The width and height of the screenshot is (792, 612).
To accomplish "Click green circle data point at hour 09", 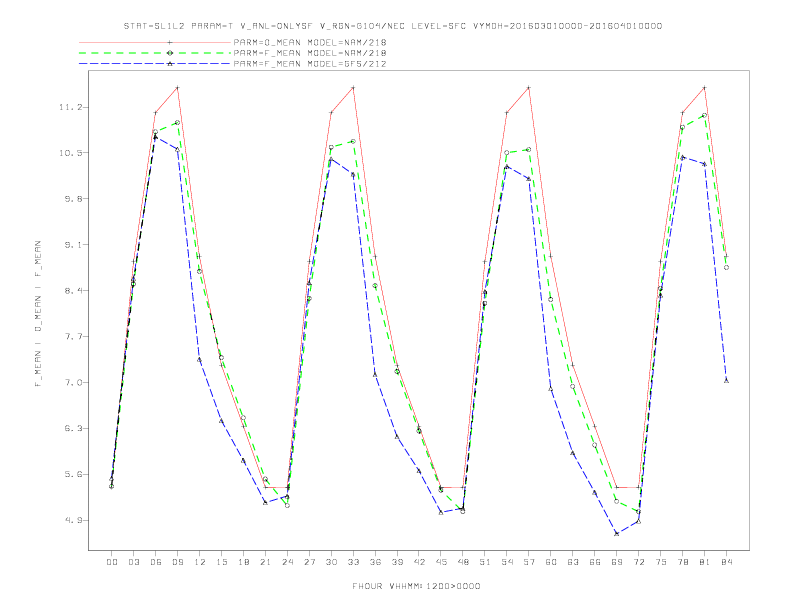I will tap(177, 123).
